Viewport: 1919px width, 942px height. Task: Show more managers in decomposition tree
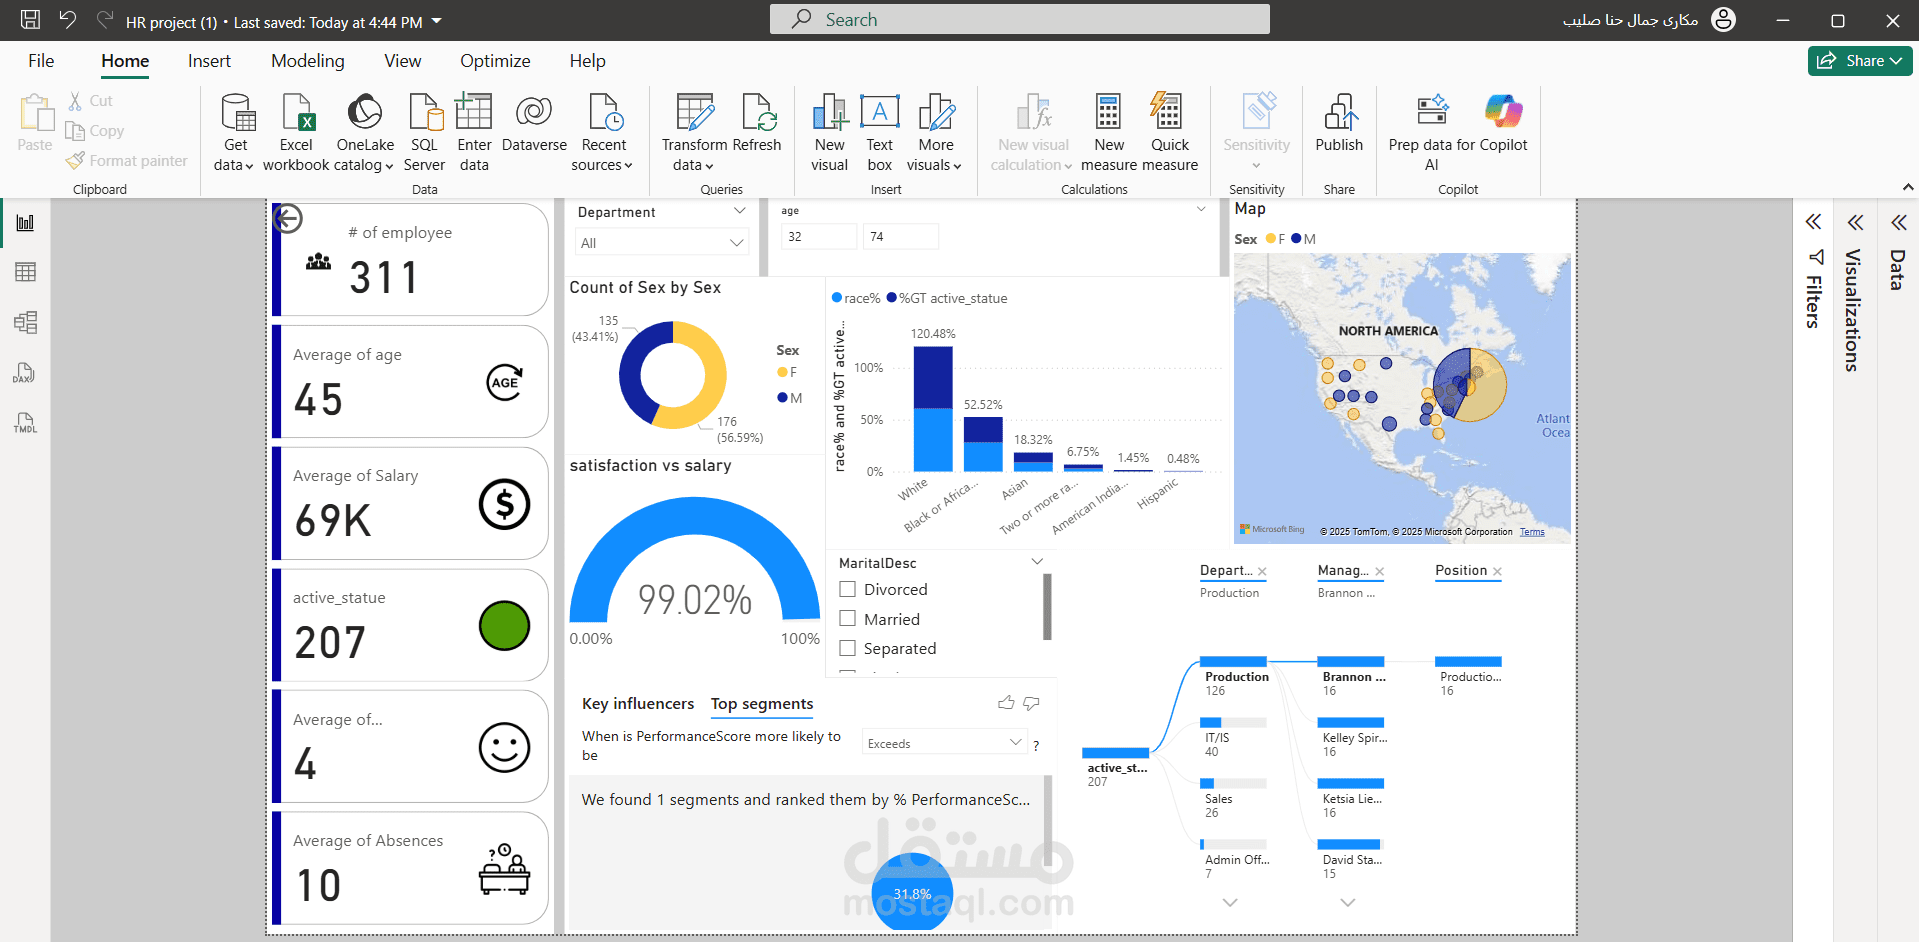[1348, 902]
